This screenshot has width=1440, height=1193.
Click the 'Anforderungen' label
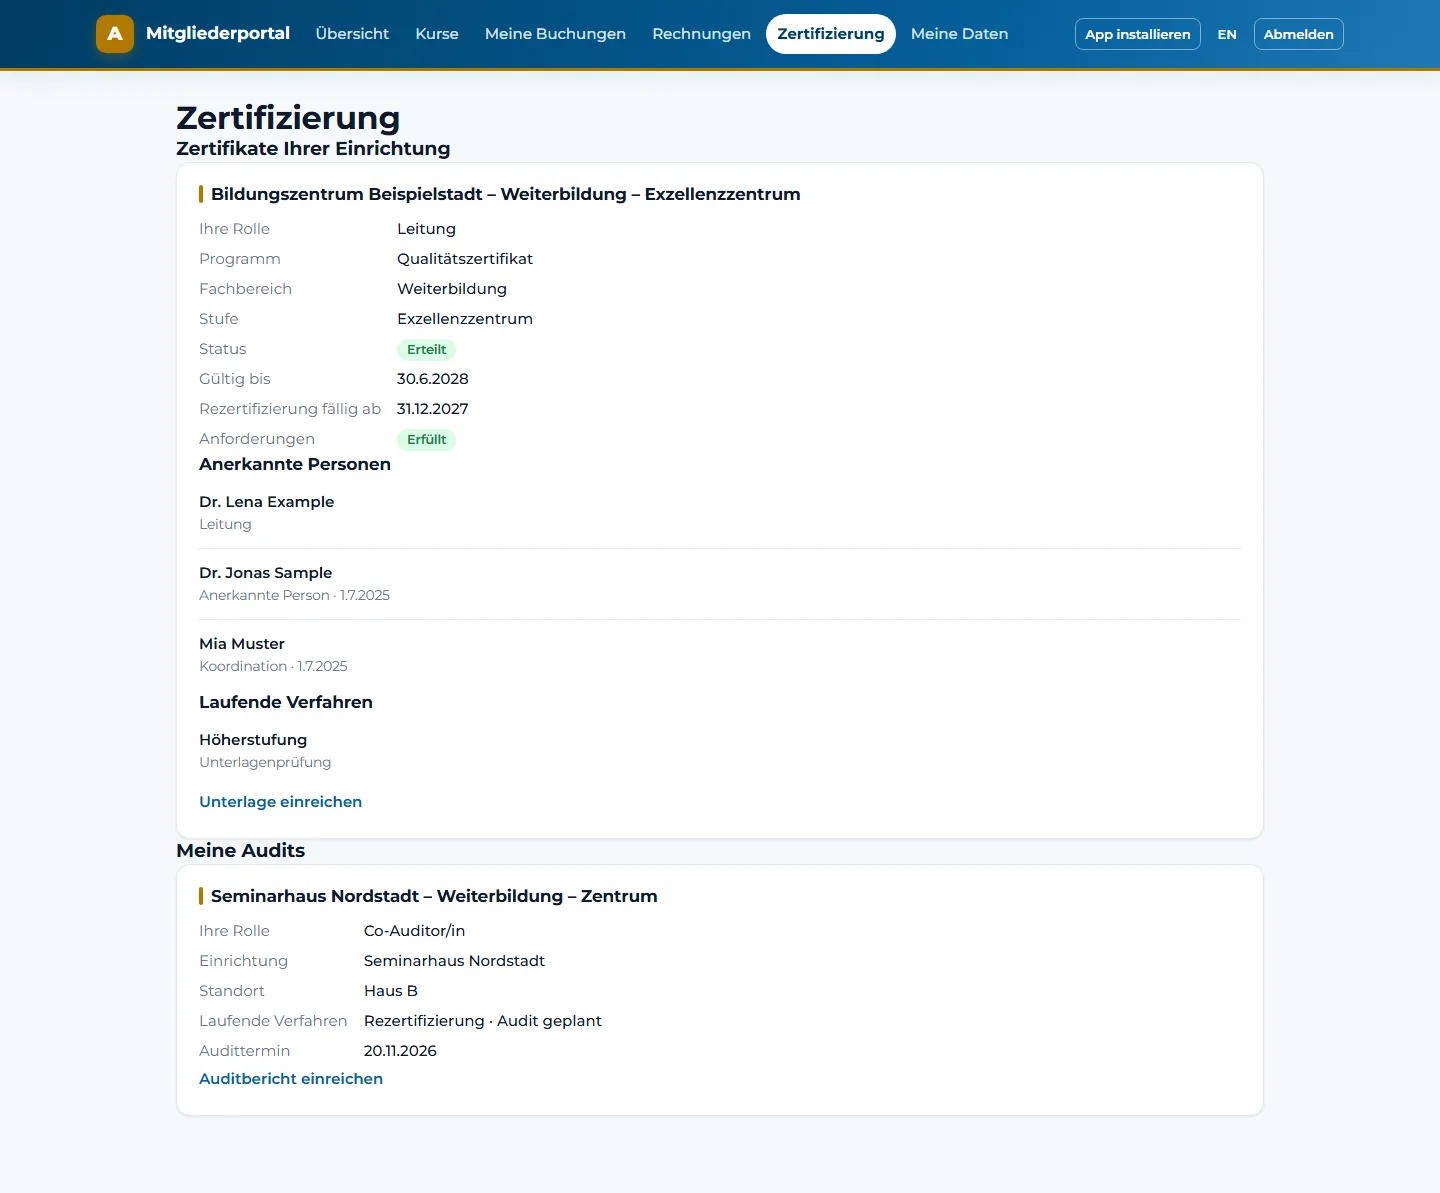pyautogui.click(x=257, y=439)
